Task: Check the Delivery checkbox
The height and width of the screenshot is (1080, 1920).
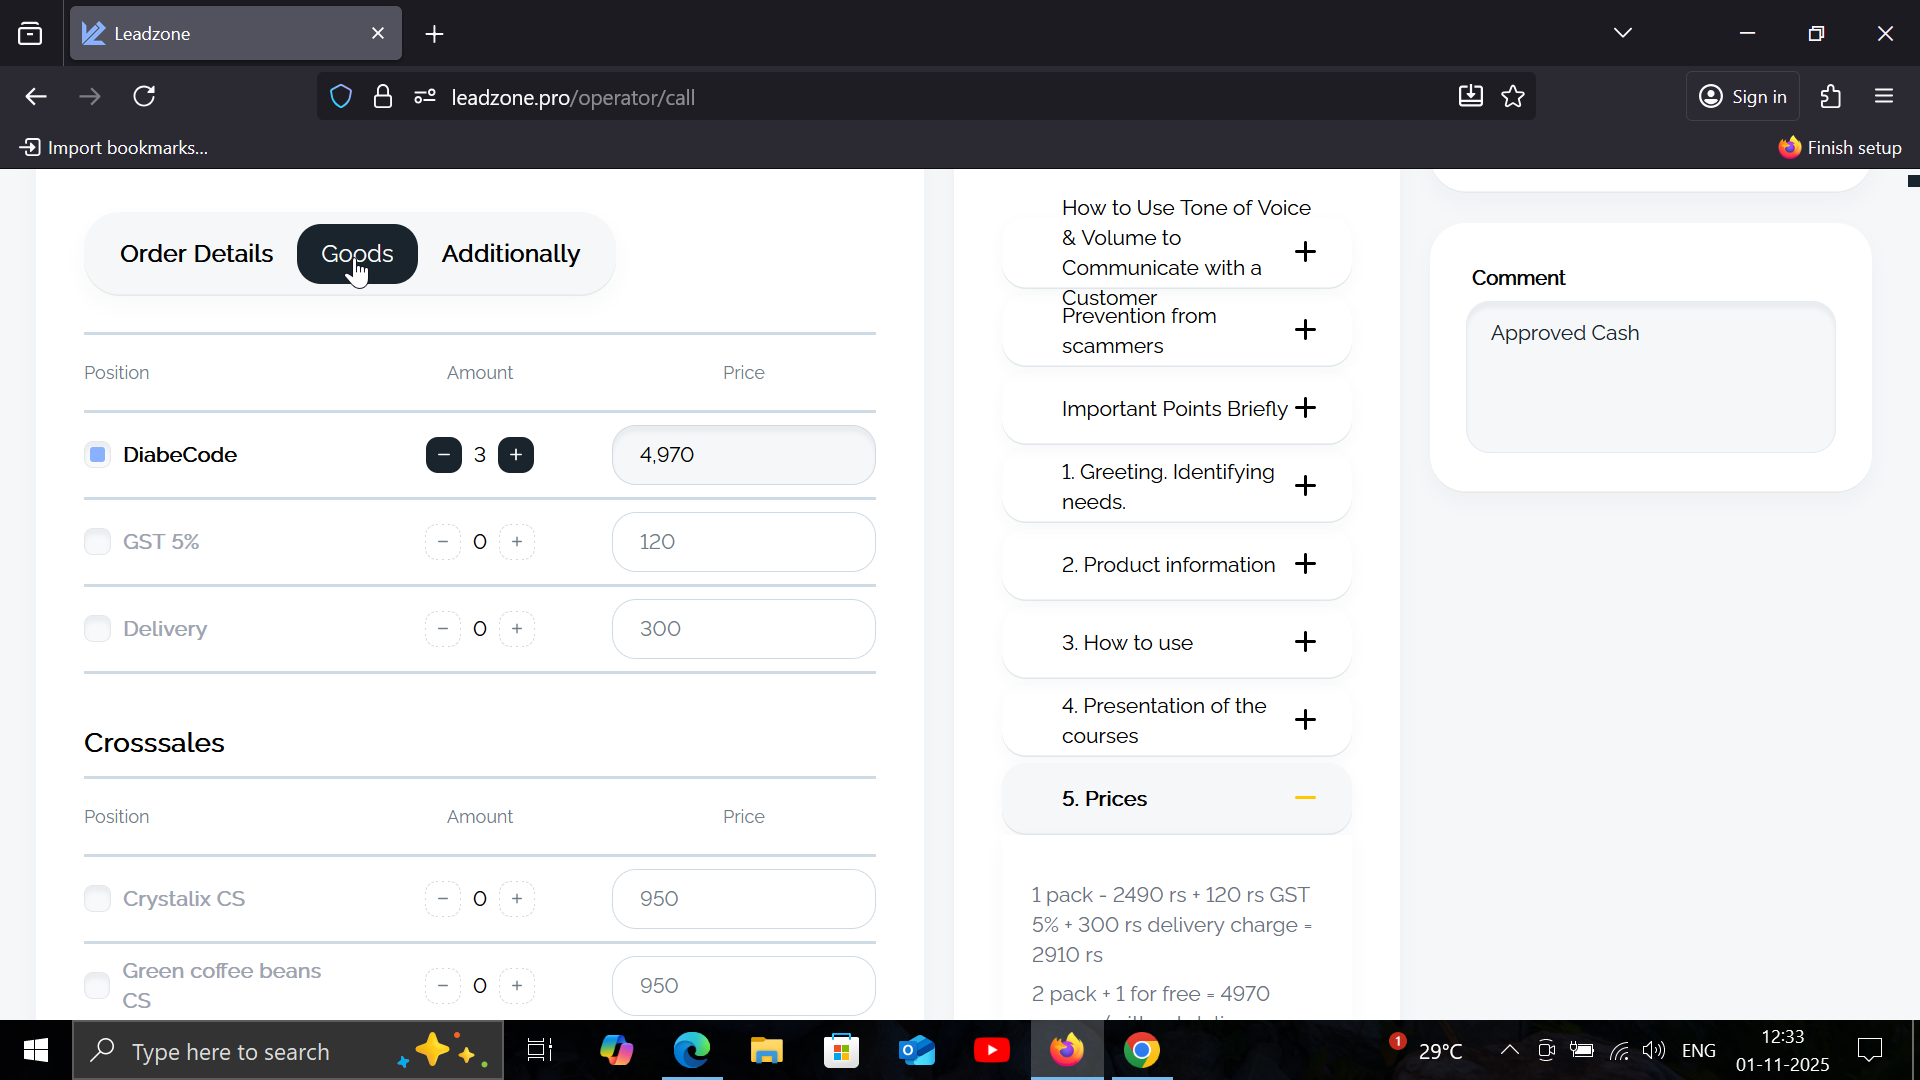Action: tap(97, 629)
